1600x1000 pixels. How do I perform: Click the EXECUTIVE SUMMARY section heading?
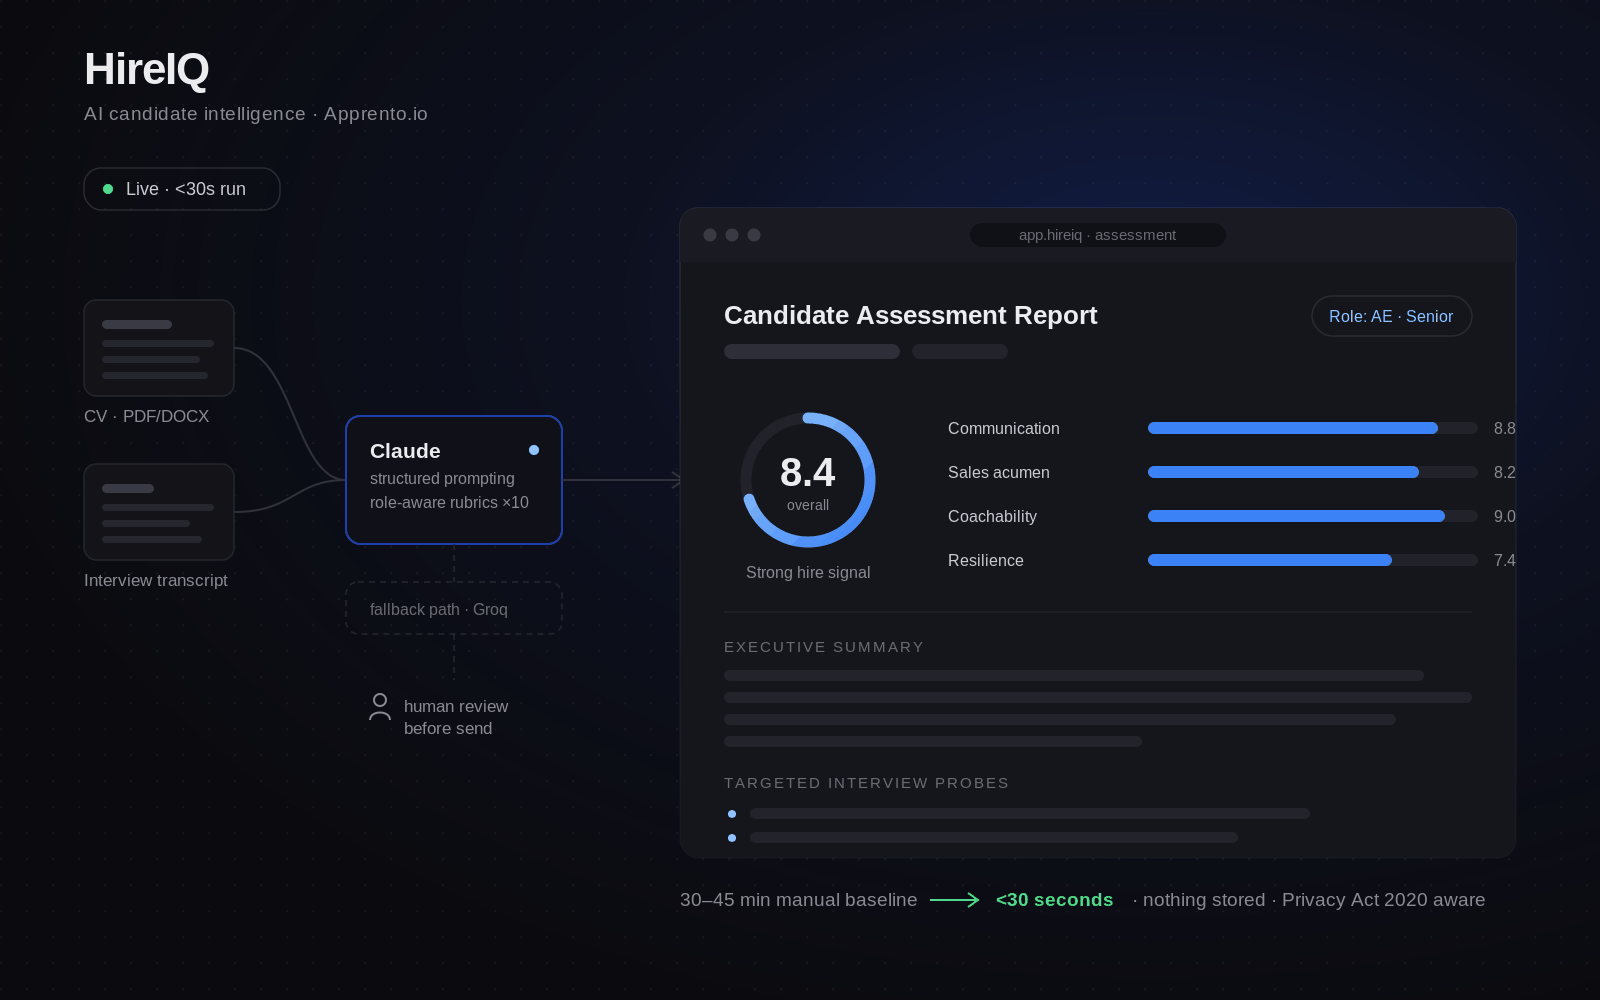pyautogui.click(x=824, y=647)
